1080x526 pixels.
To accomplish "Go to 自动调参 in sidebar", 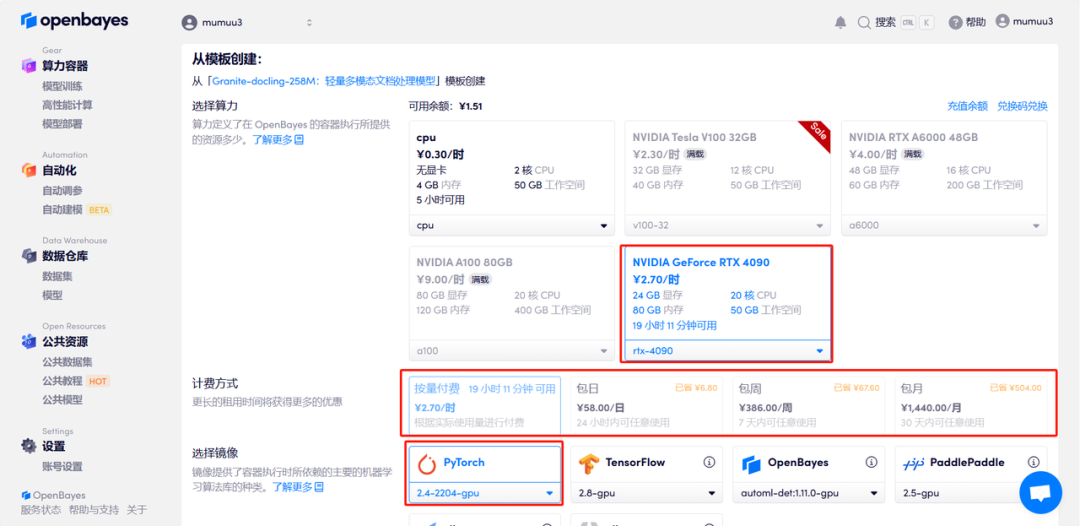I will click(62, 191).
